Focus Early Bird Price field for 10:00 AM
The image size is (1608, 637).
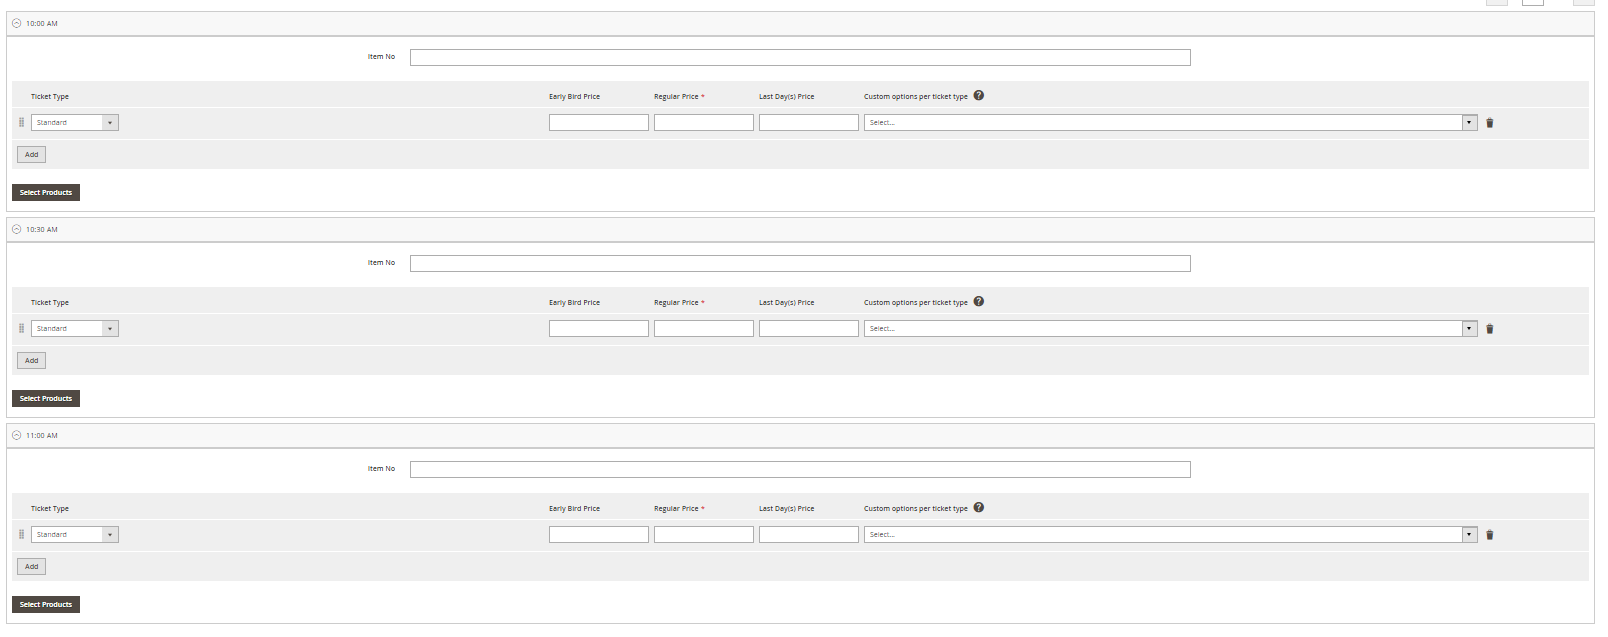pyautogui.click(x=599, y=123)
